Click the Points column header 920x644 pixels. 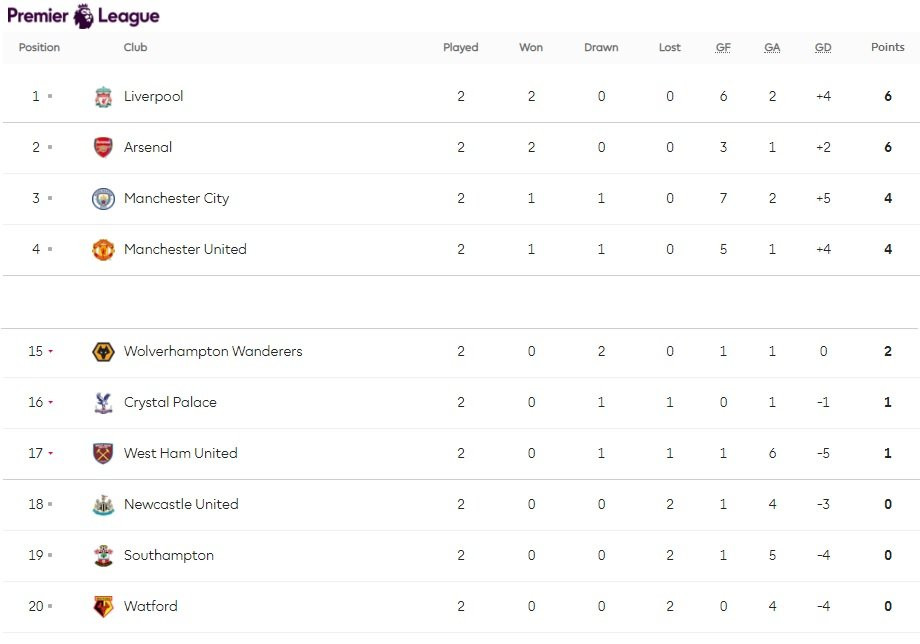[x=887, y=48]
